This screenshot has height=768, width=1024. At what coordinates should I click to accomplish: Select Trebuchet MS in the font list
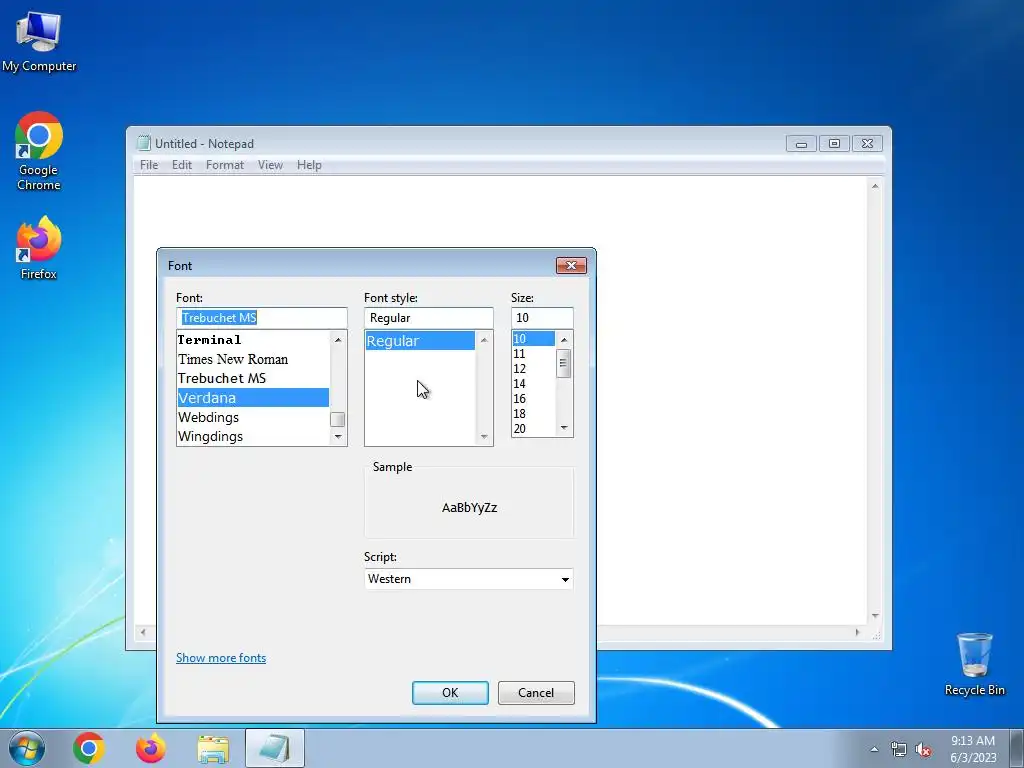[253, 378]
